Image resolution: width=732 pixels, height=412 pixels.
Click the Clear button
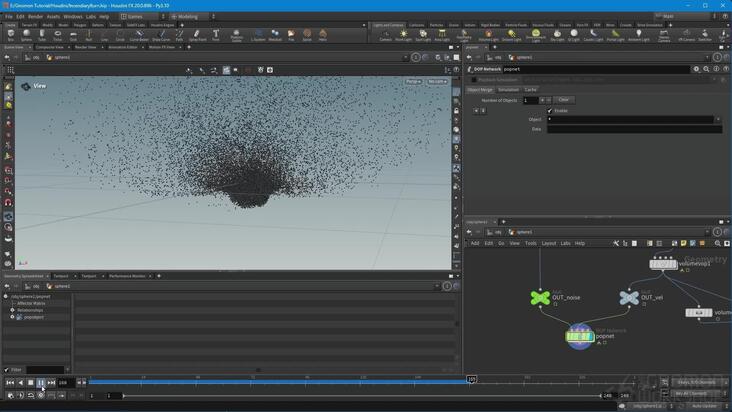(x=563, y=100)
